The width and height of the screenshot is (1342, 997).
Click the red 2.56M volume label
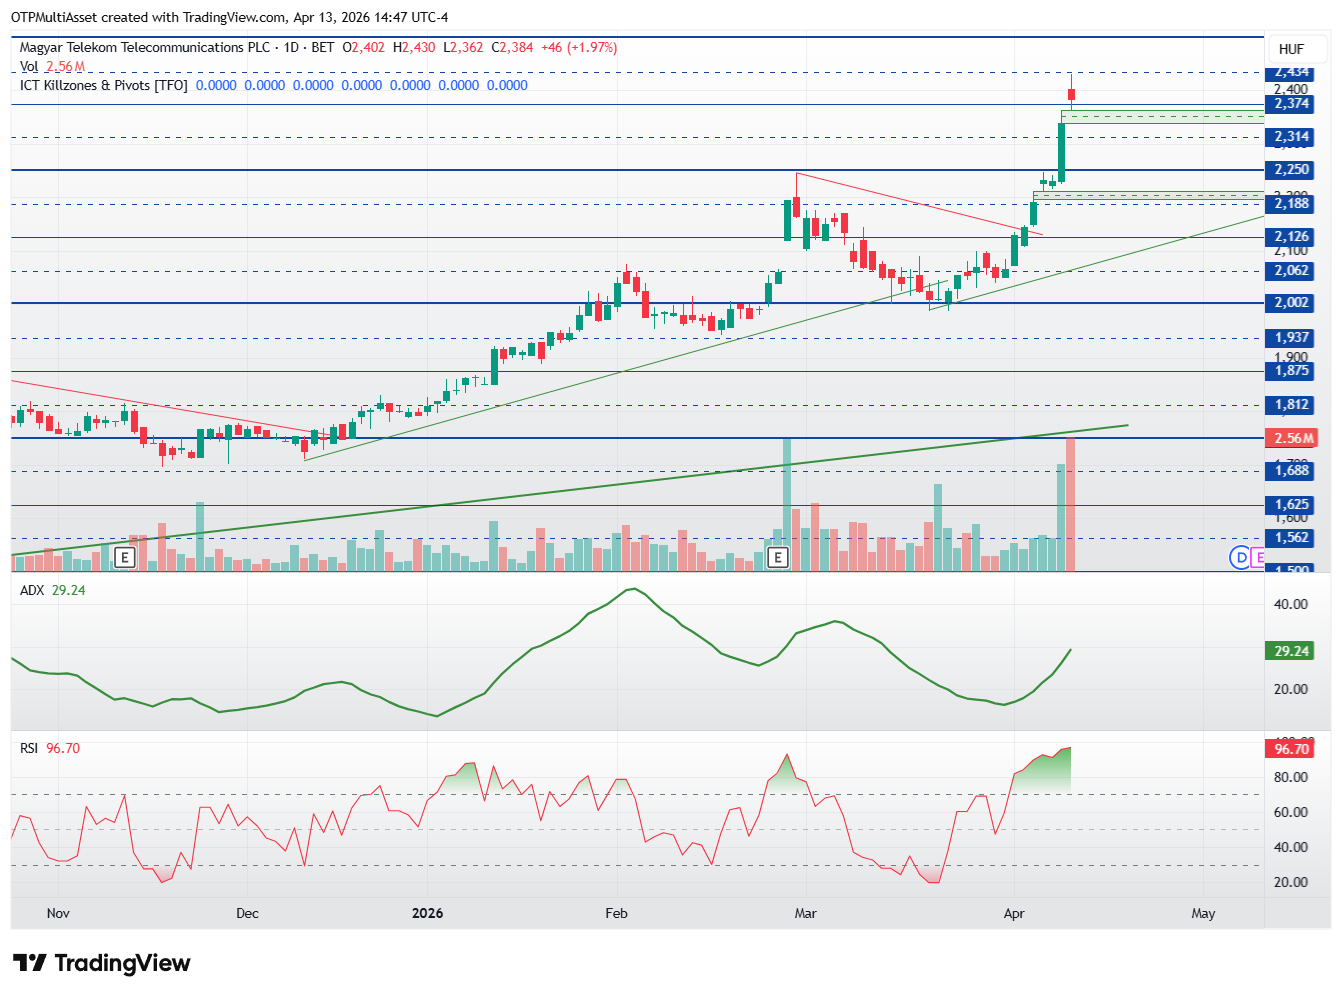click(1293, 438)
